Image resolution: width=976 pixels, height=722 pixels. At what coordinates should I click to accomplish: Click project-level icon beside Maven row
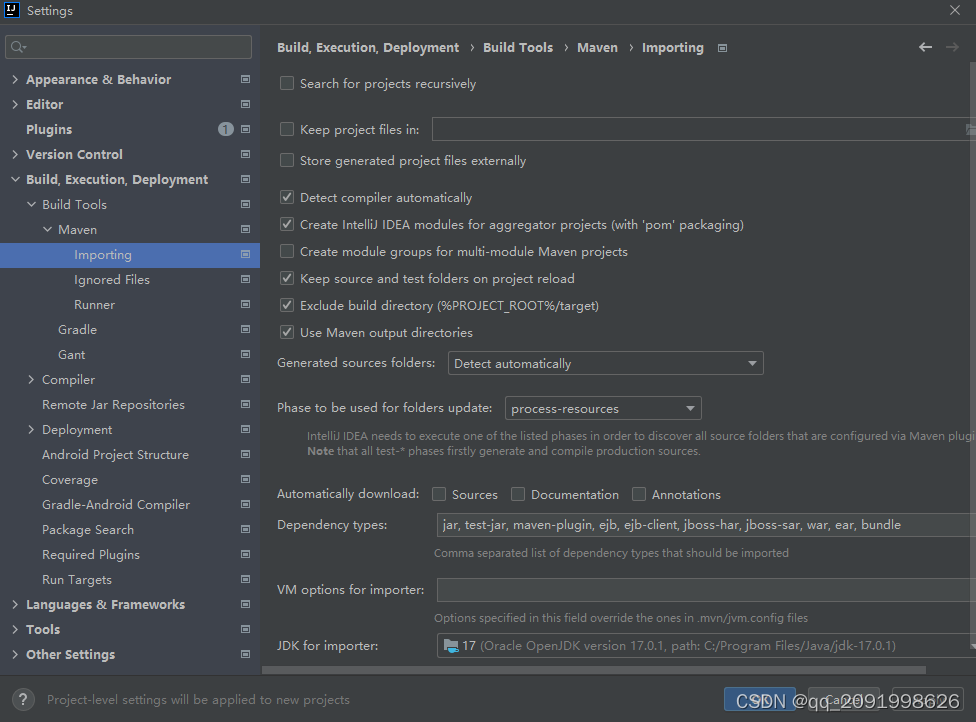point(245,229)
